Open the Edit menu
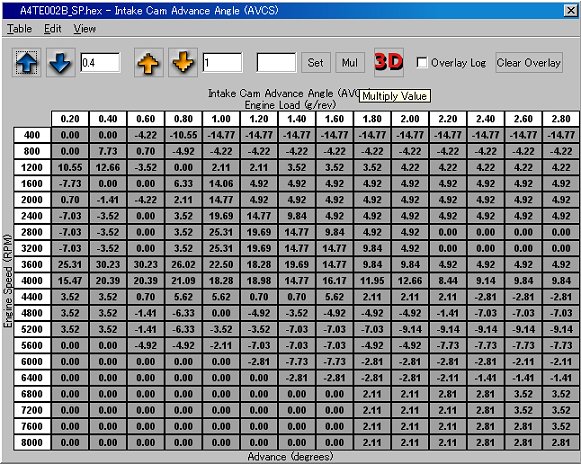 [53, 29]
